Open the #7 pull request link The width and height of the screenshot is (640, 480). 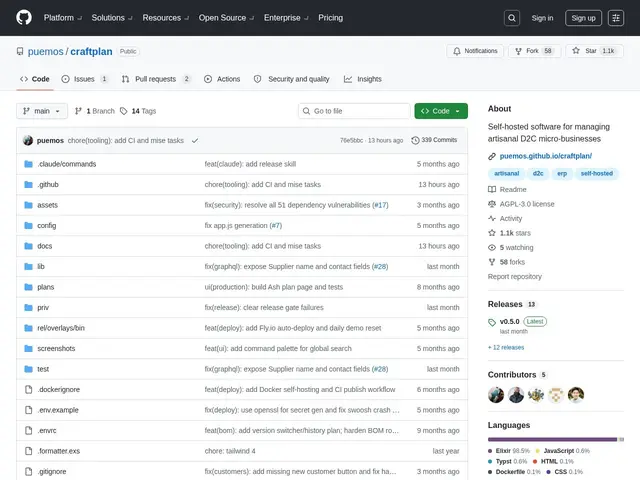276,225
